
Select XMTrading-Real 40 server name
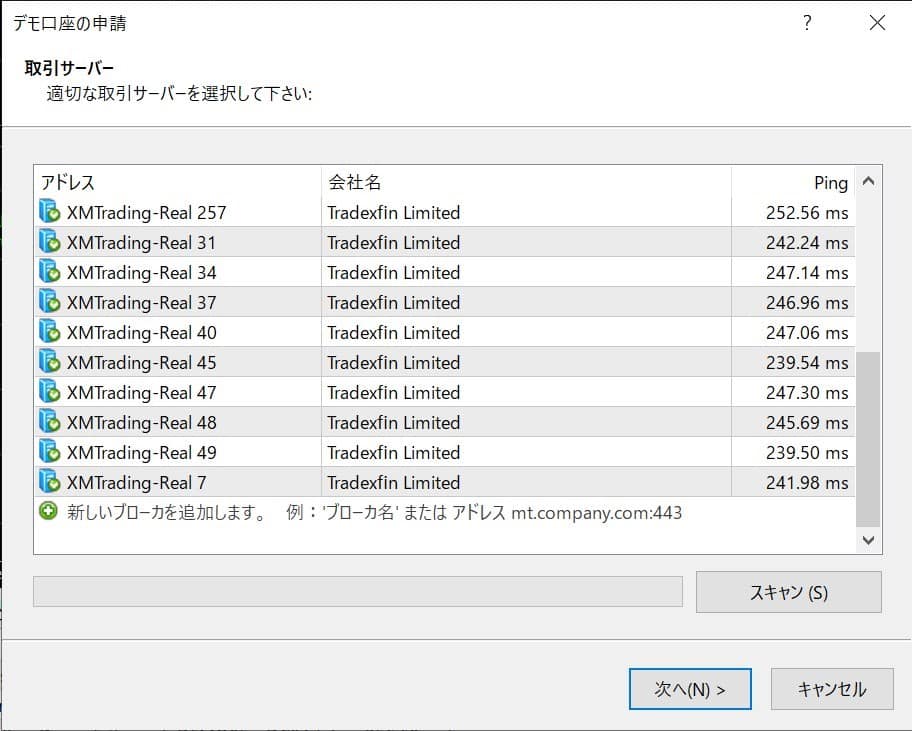click(x=141, y=333)
